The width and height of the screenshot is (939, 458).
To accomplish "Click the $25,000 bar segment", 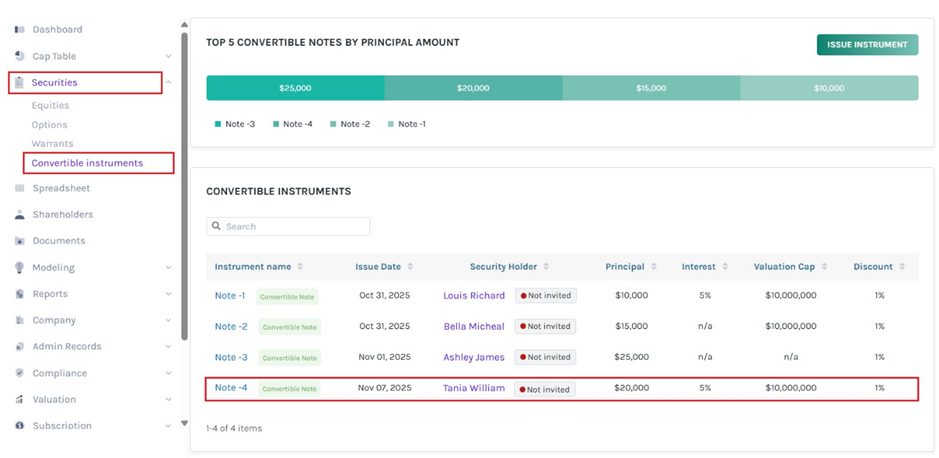I will tap(295, 88).
